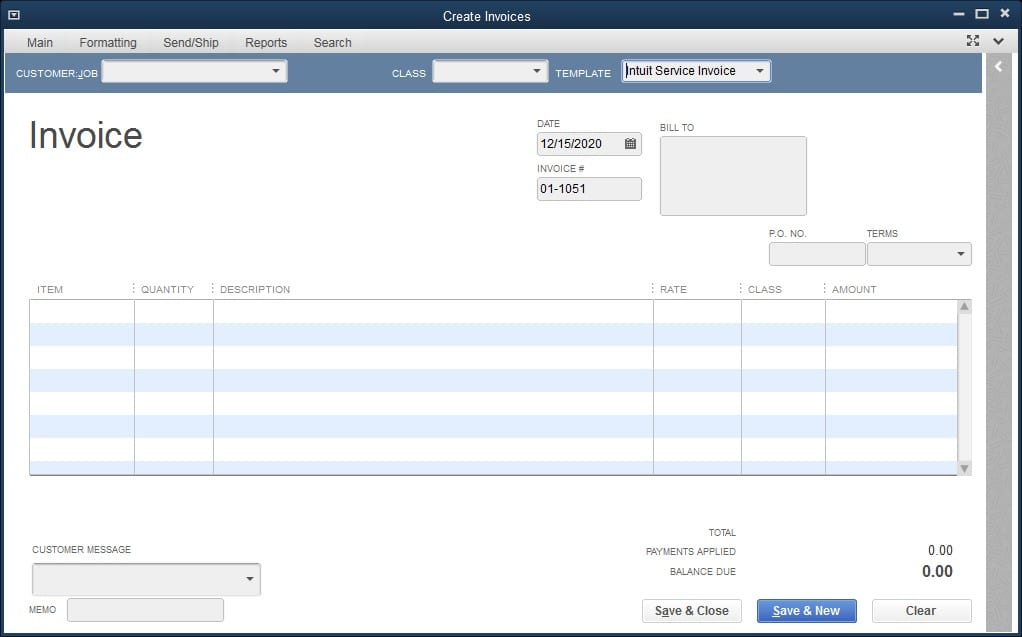1022x637 pixels.
Task: Open the window system menu icon
Action: point(14,15)
